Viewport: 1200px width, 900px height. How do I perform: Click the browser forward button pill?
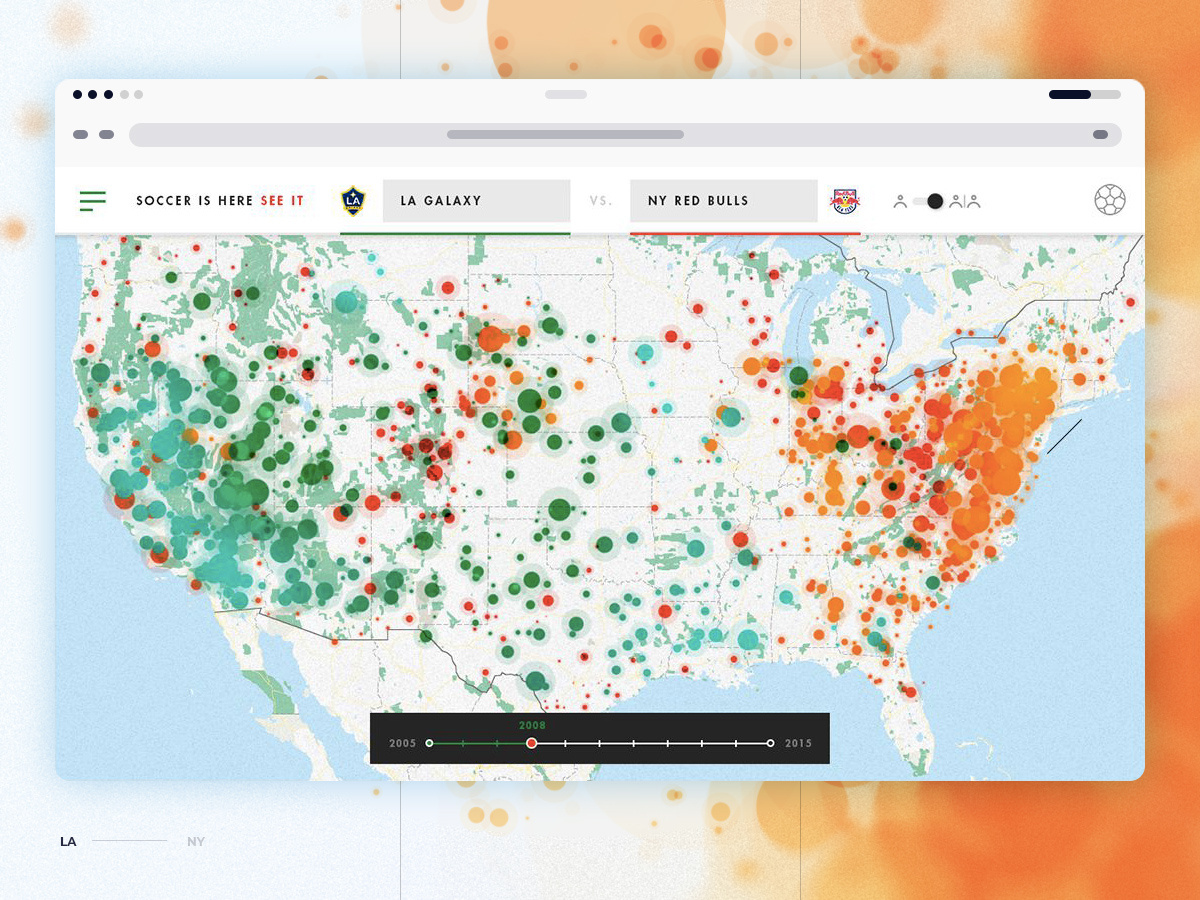[x=106, y=135]
